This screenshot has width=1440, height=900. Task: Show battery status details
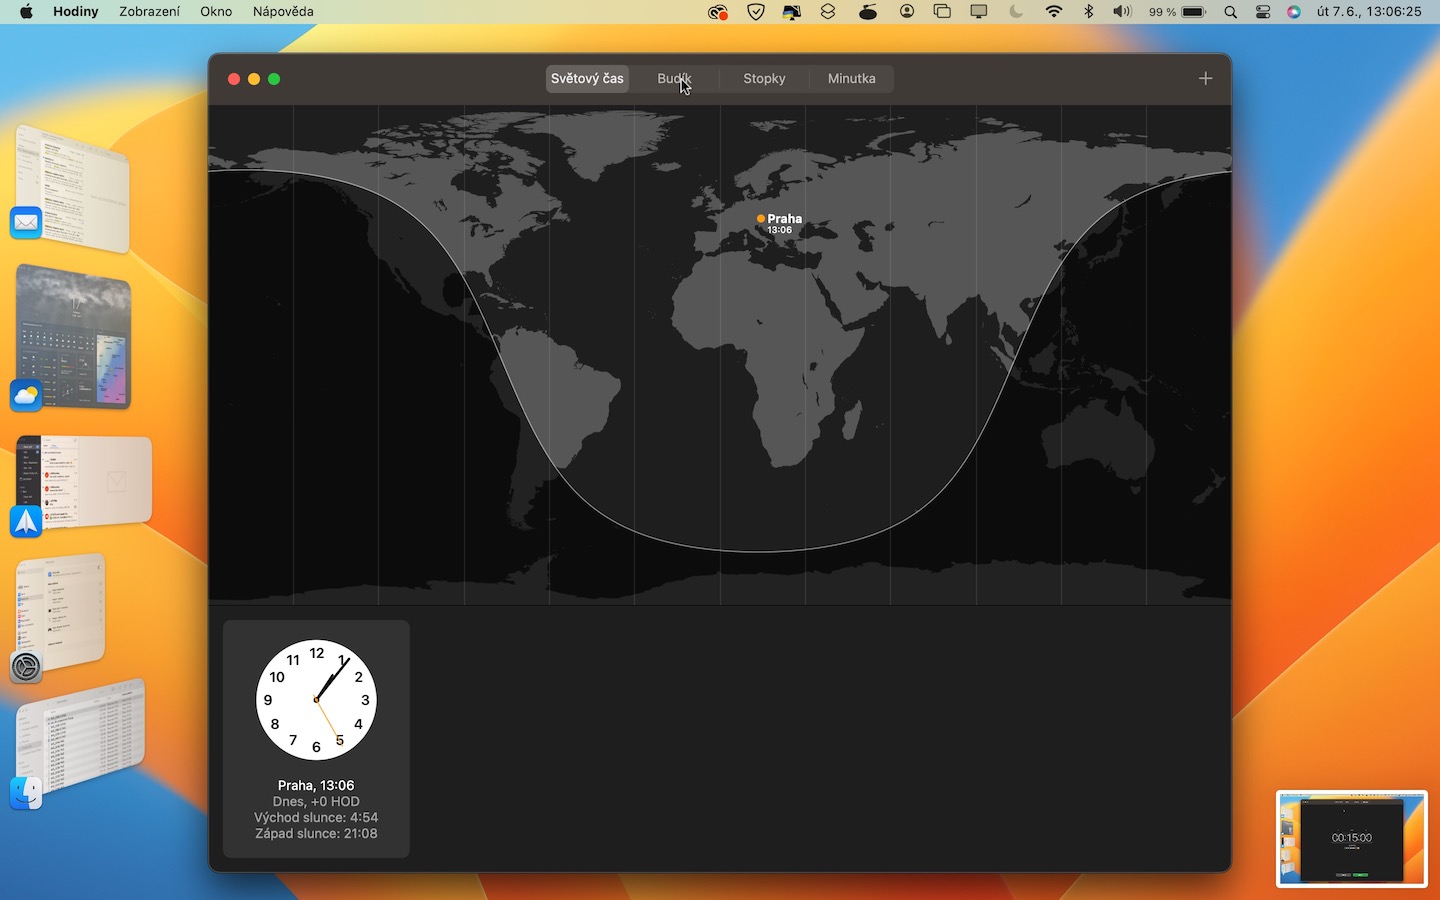[x=1178, y=12]
